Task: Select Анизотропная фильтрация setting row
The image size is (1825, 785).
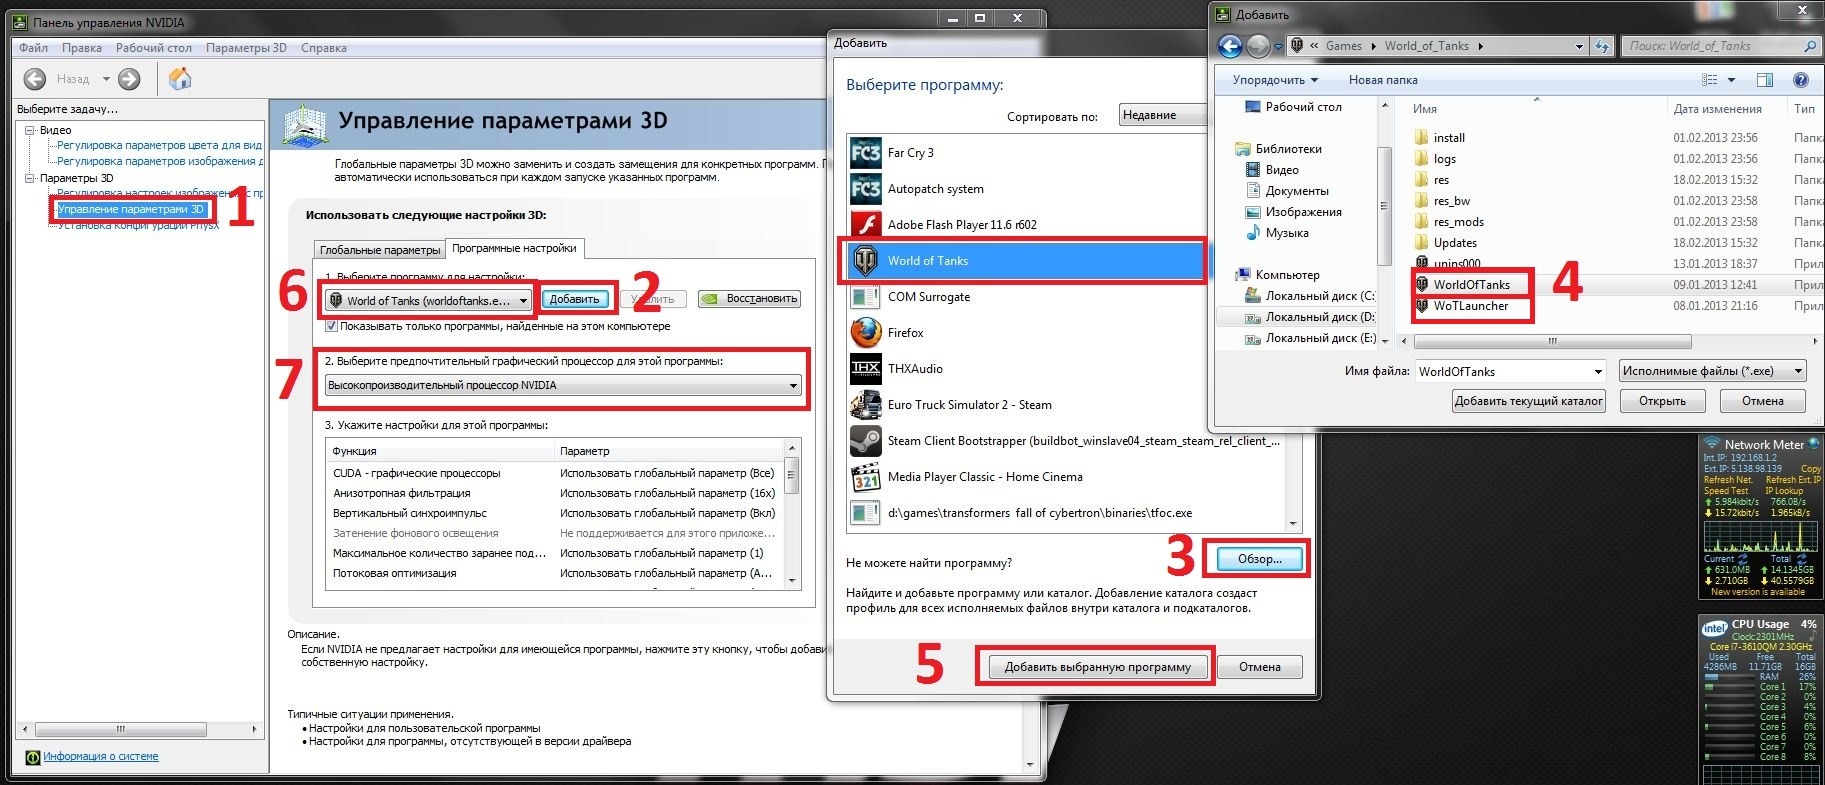Action: 553,493
